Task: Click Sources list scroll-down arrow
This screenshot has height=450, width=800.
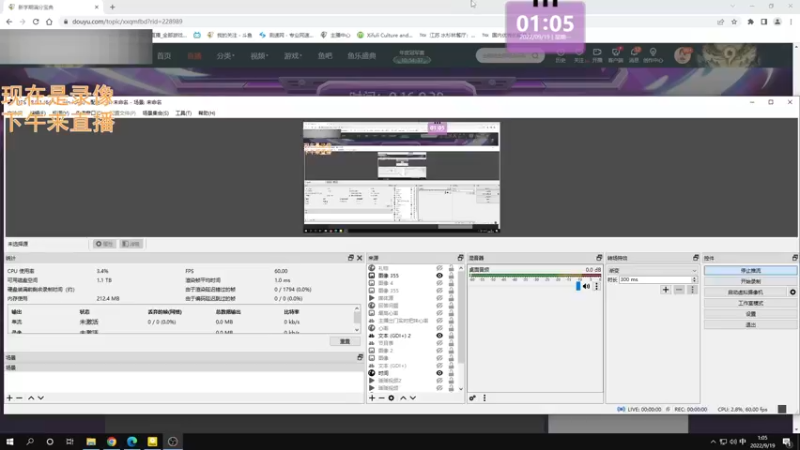Action: [x=461, y=389]
